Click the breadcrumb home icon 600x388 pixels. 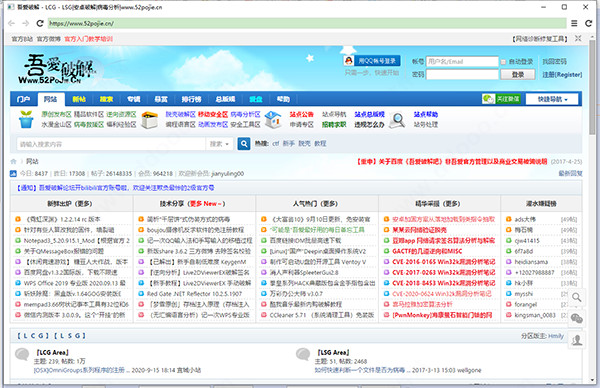click(x=13, y=161)
